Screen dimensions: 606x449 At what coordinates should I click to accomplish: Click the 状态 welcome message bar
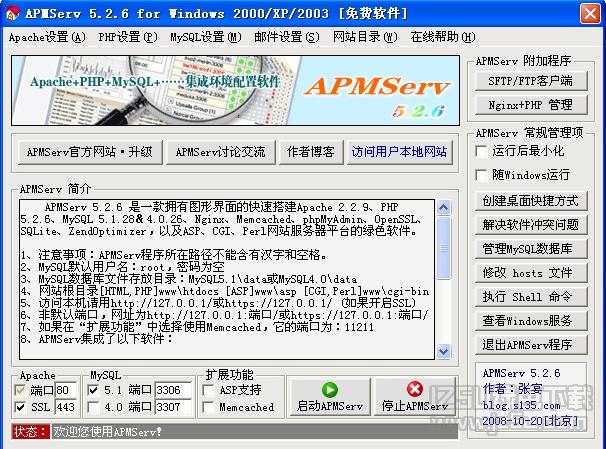pos(255,432)
